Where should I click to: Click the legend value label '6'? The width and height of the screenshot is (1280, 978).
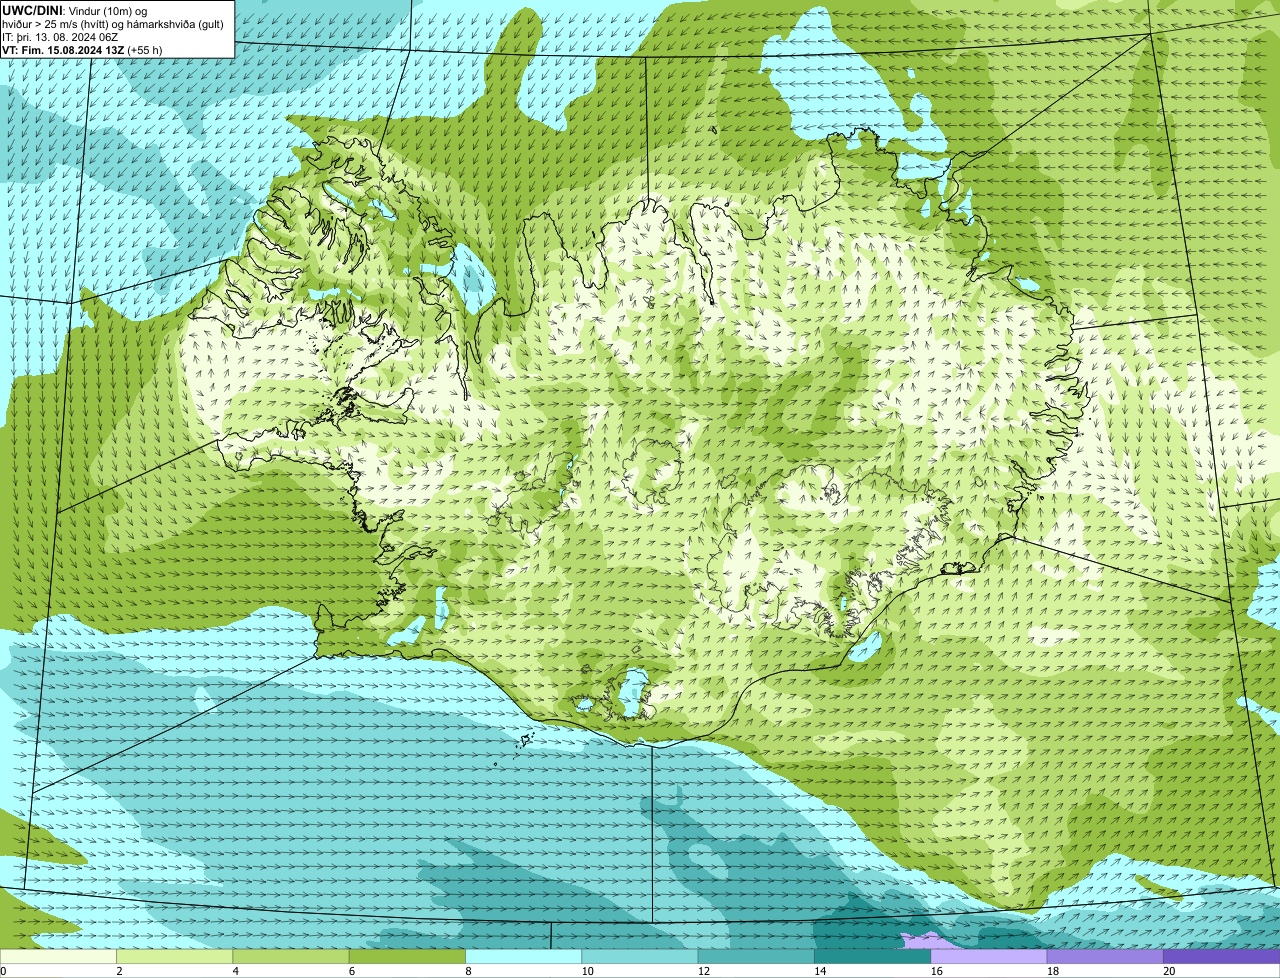point(352,971)
